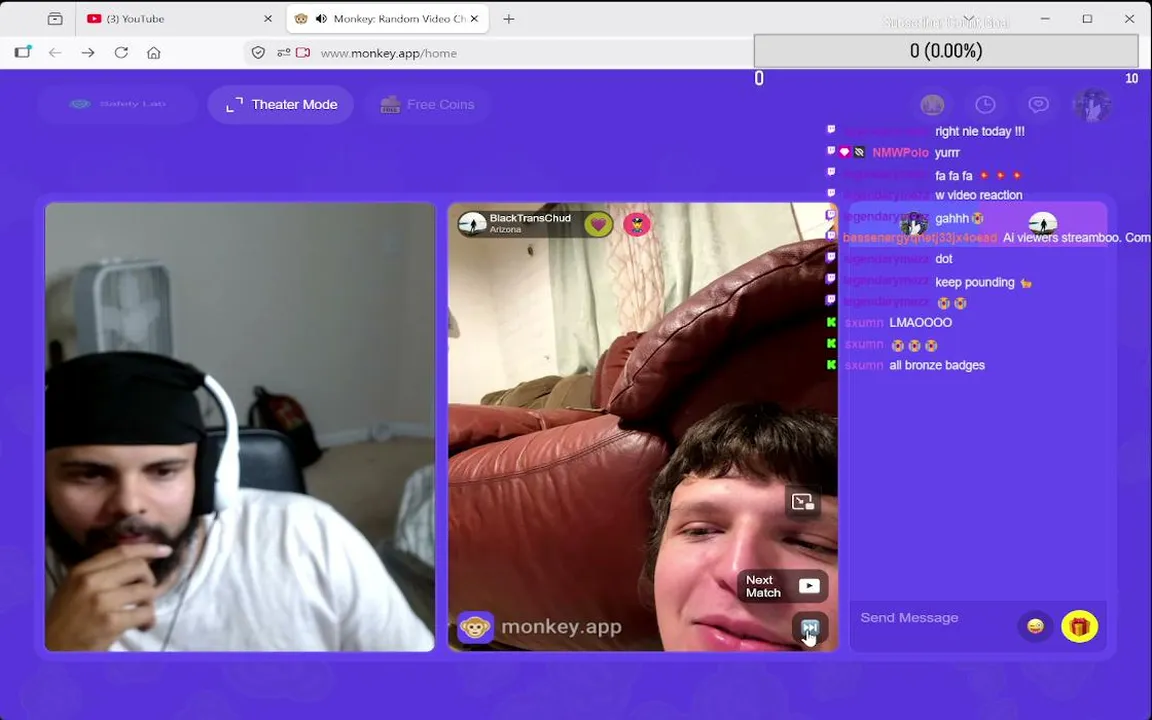Image resolution: width=1152 pixels, height=720 pixels.
Task: Open the tab list icon in title bar
Action: pyautogui.click(x=55, y=19)
